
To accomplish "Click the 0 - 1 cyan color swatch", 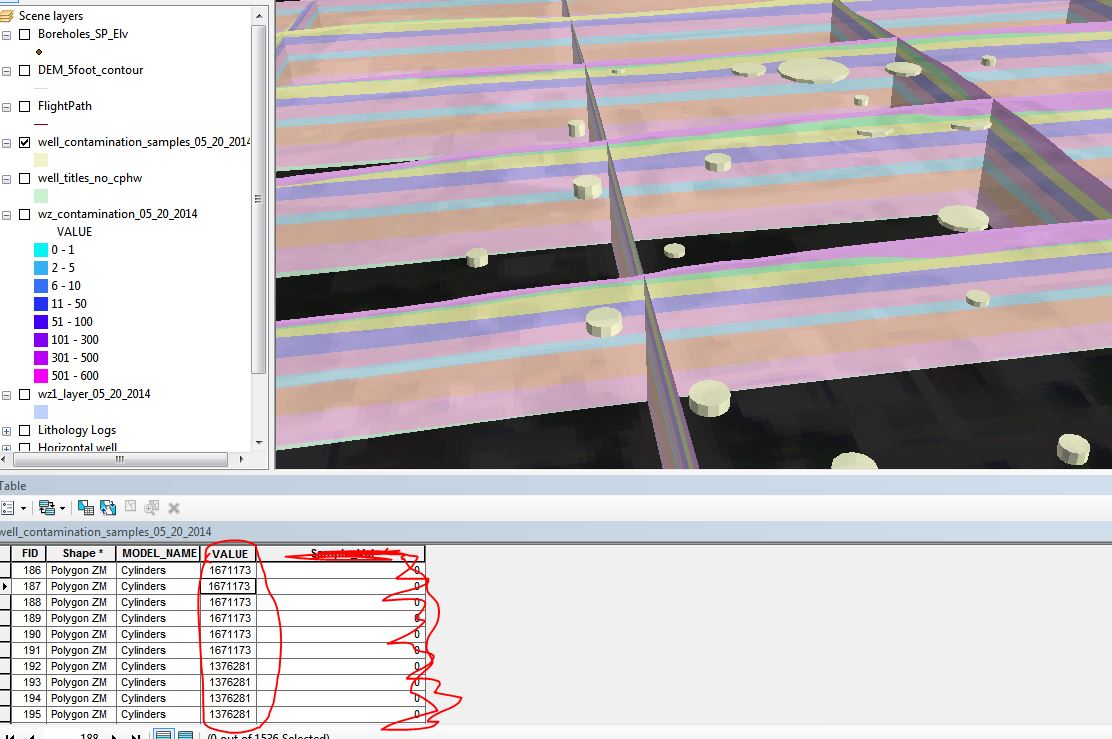I will tap(41, 250).
